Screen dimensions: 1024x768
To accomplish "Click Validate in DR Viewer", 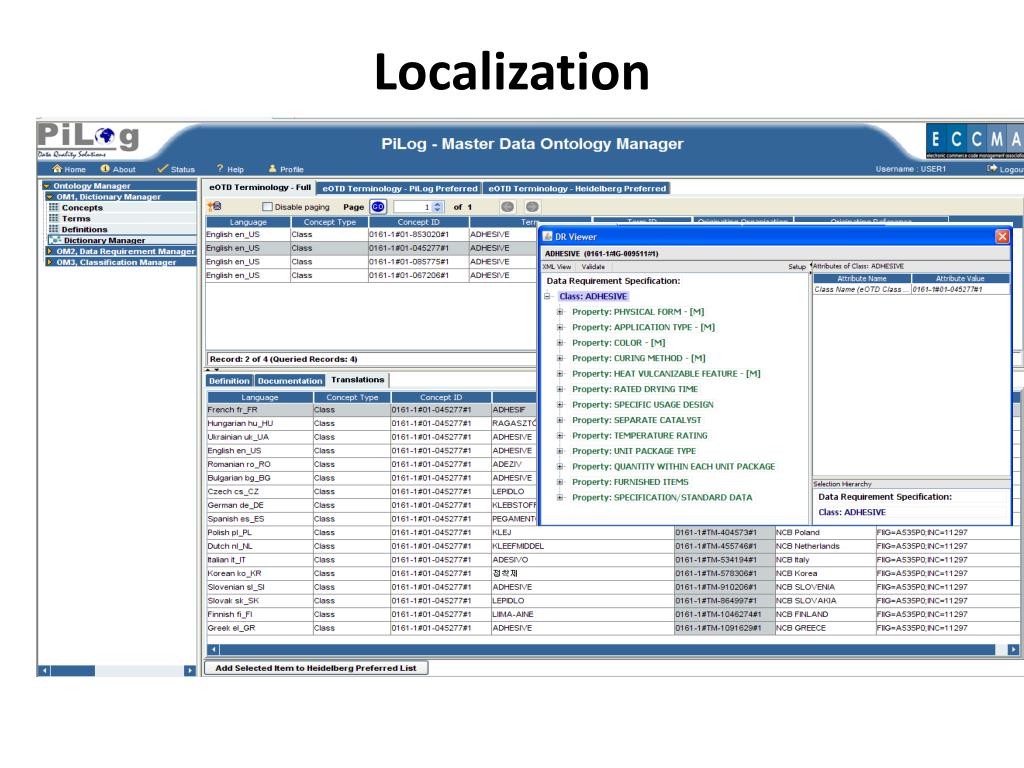I will pos(593,266).
